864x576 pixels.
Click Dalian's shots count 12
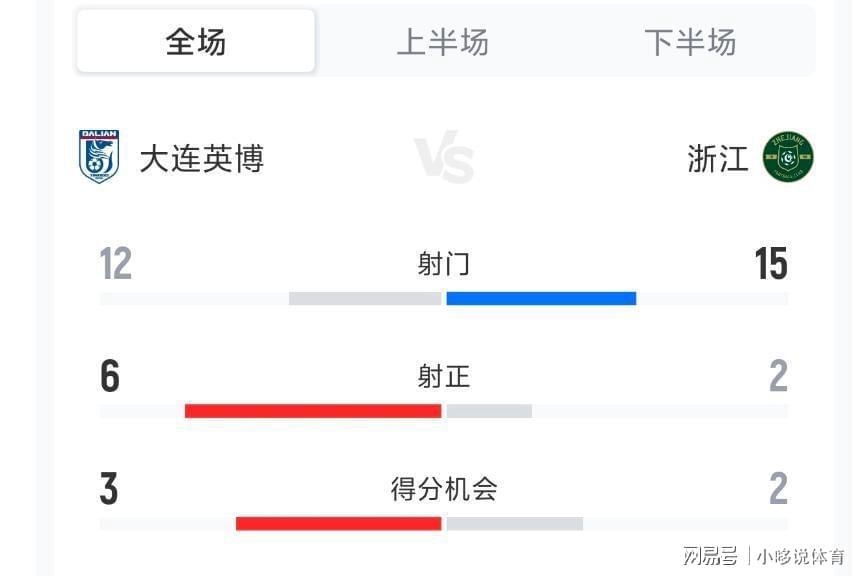[116, 264]
